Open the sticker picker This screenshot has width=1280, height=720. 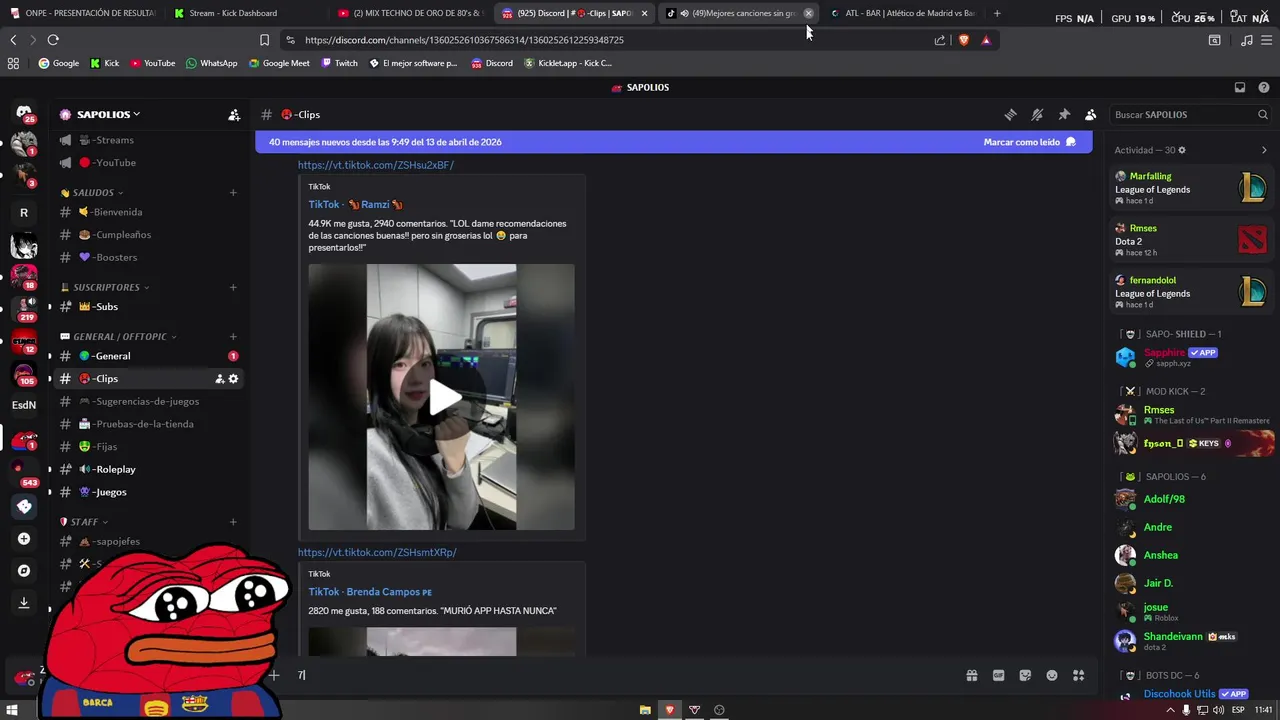point(1025,675)
